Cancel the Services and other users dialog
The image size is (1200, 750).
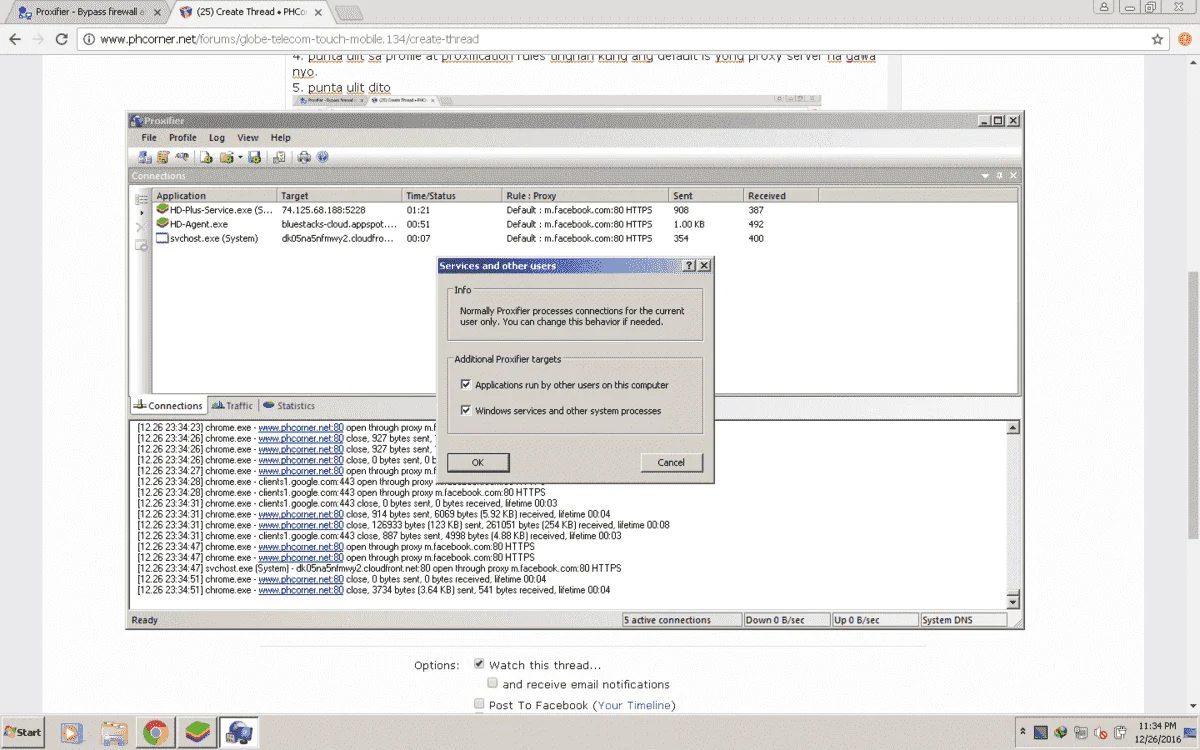671,462
